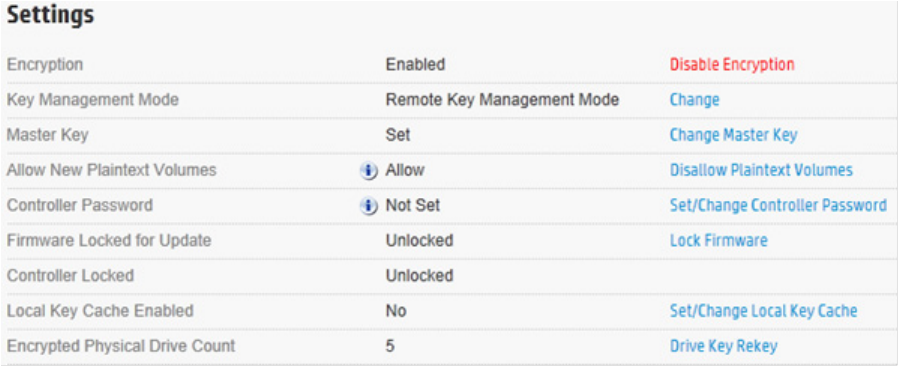Click the Settings heading
900x367 pixels.
pyautogui.click(x=51, y=16)
